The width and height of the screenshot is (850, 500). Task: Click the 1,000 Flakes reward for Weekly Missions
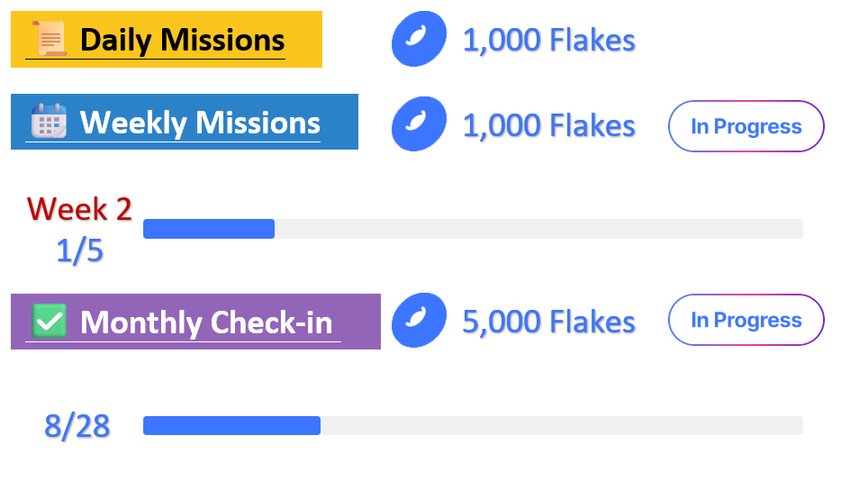[x=548, y=125]
